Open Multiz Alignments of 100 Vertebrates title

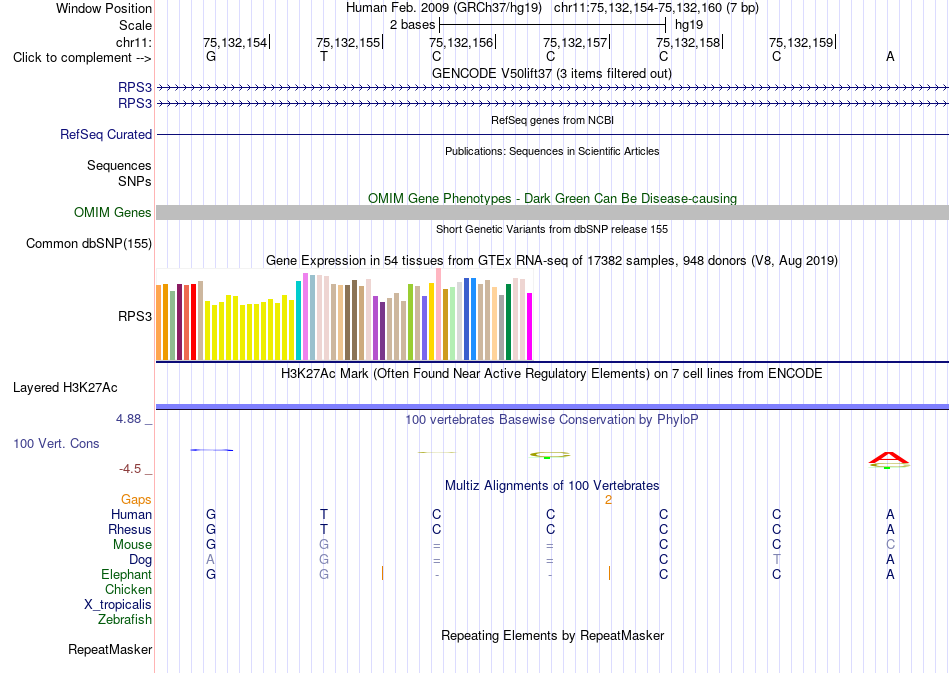(552, 485)
